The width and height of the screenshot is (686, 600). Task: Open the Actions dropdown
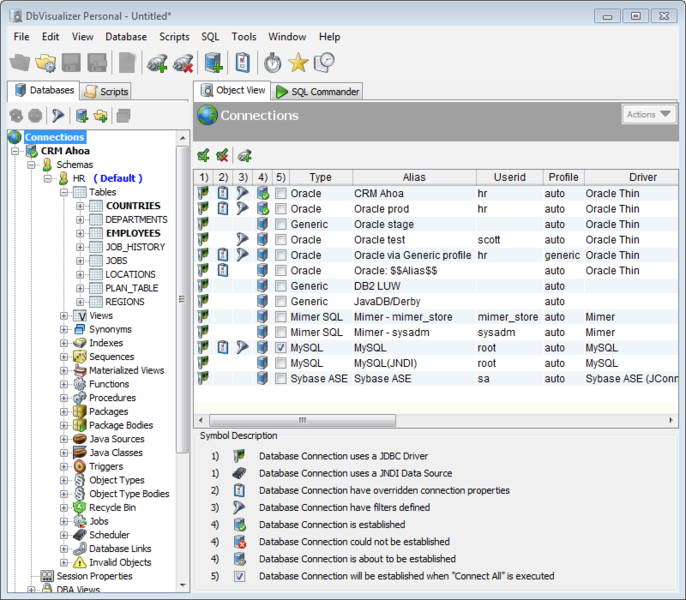coord(648,115)
